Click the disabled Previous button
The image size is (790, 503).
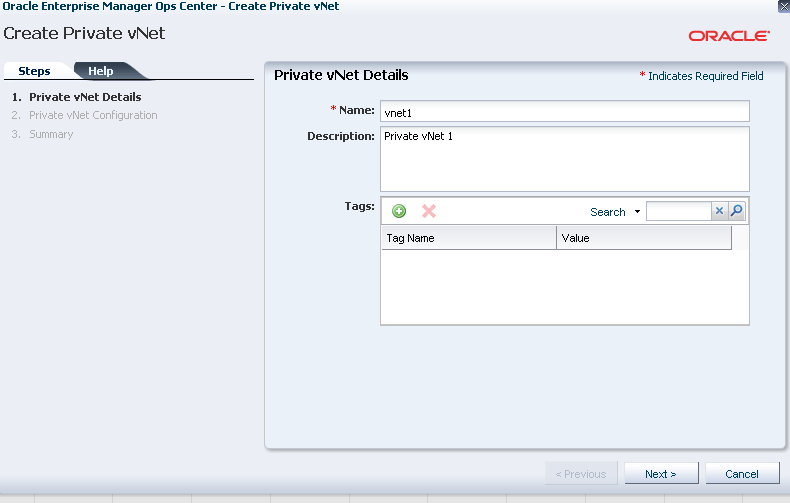pos(581,474)
